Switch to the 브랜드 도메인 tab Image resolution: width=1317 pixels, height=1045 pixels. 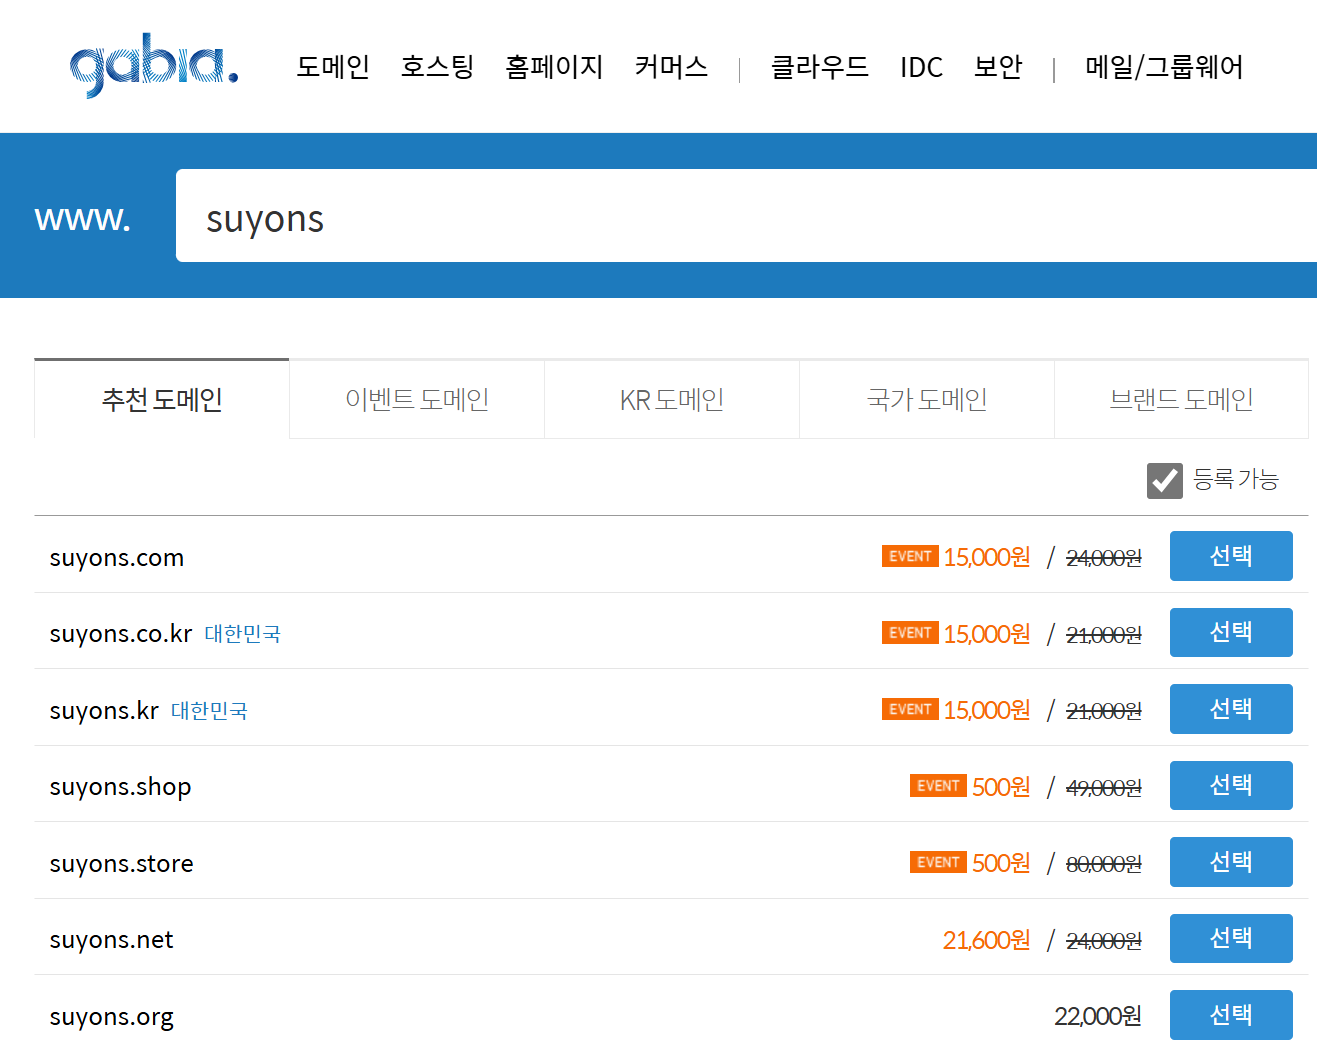[1181, 399]
